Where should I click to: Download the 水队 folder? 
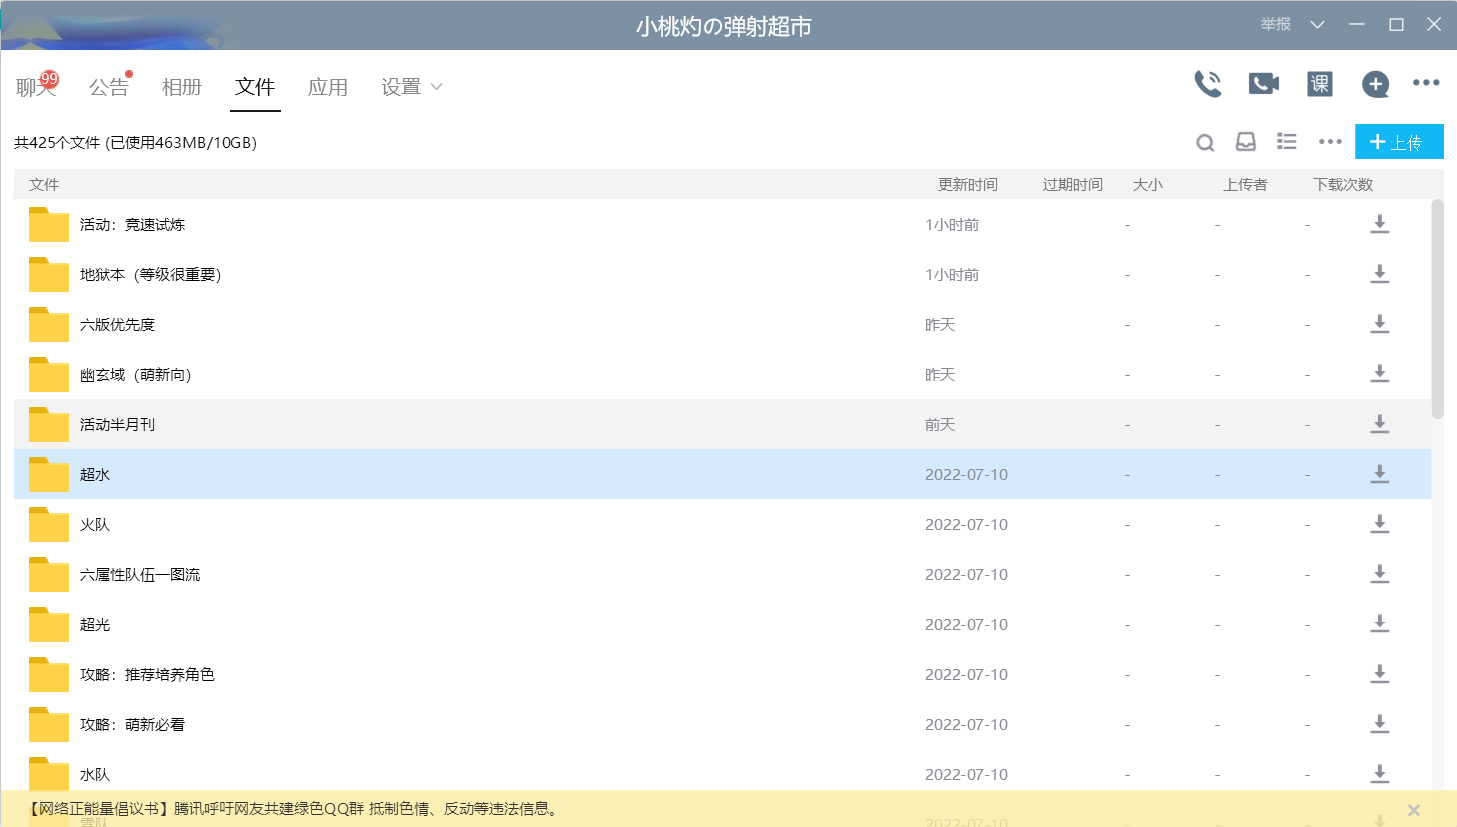(x=1380, y=774)
